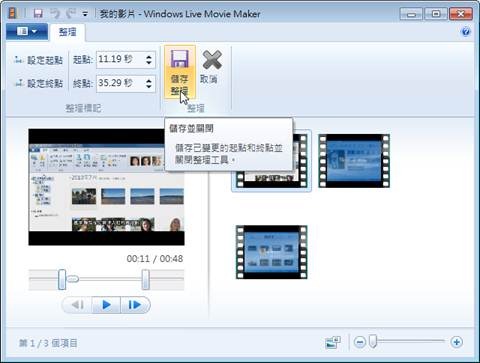Step to the previous frame
This screenshot has height=363, width=480.
pos(77,305)
